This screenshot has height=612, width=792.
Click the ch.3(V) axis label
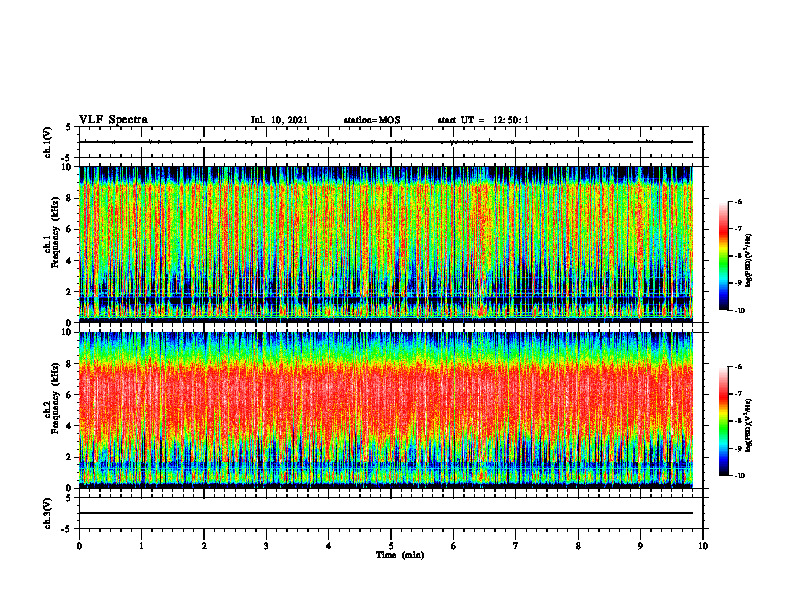click(47, 513)
